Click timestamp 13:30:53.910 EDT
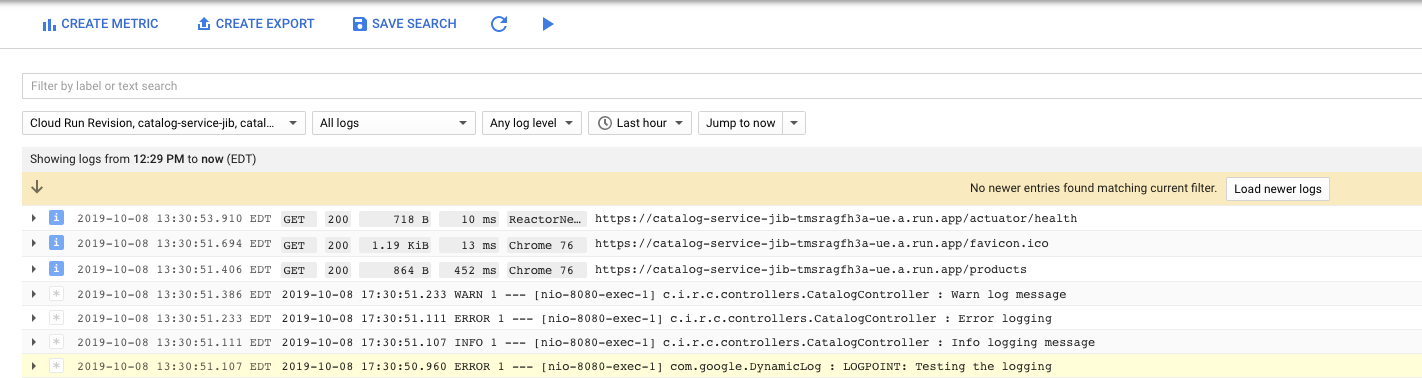Screen dimensions: 1422x378 (x=174, y=219)
